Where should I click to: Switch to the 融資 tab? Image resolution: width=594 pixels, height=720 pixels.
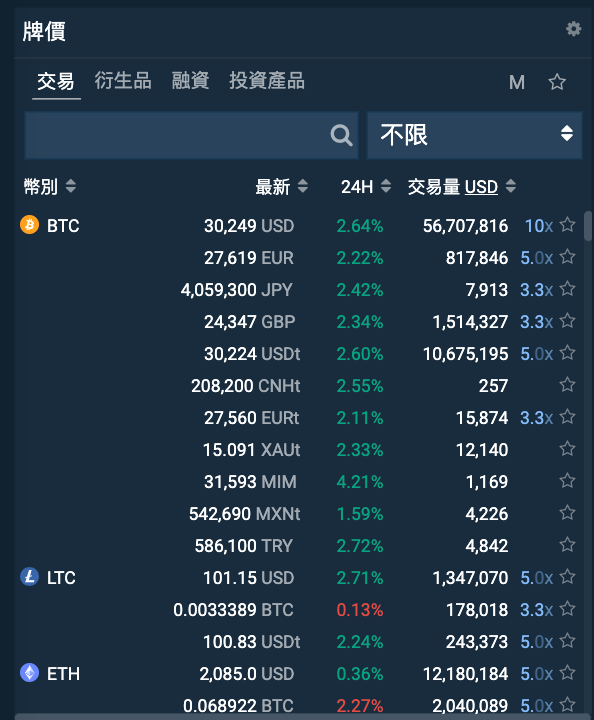[191, 81]
